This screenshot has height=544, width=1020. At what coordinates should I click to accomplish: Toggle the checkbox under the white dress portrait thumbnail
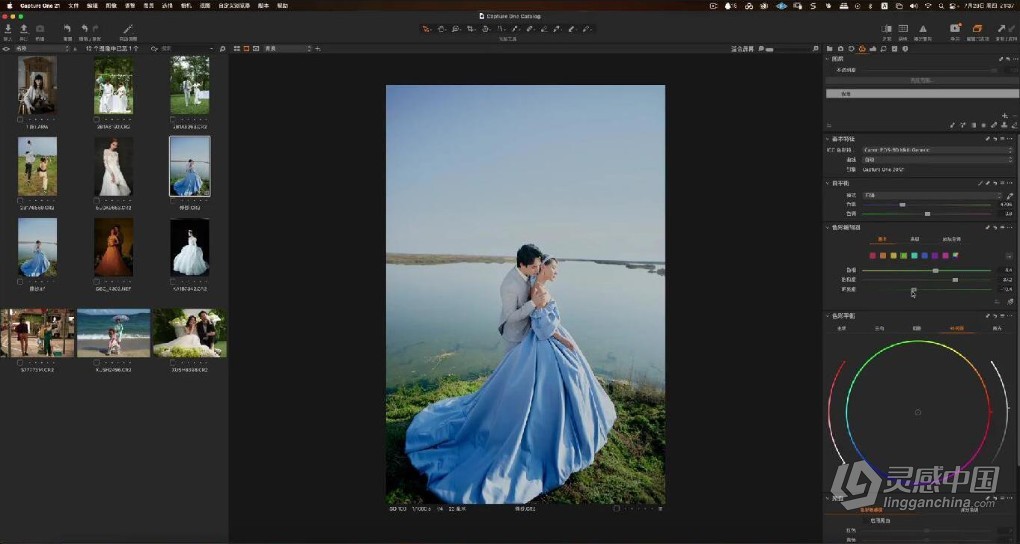(x=96, y=200)
